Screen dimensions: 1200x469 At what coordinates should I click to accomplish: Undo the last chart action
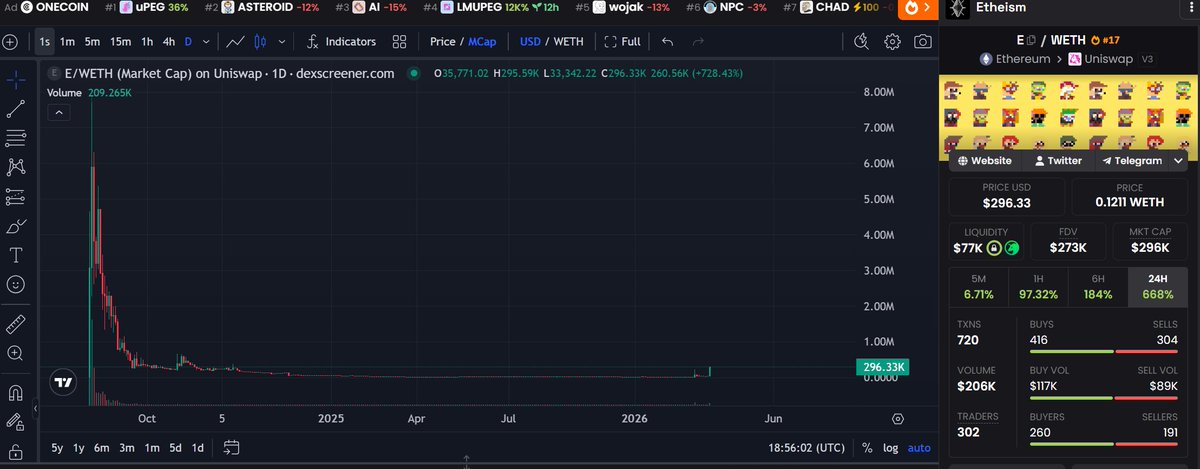pos(668,42)
